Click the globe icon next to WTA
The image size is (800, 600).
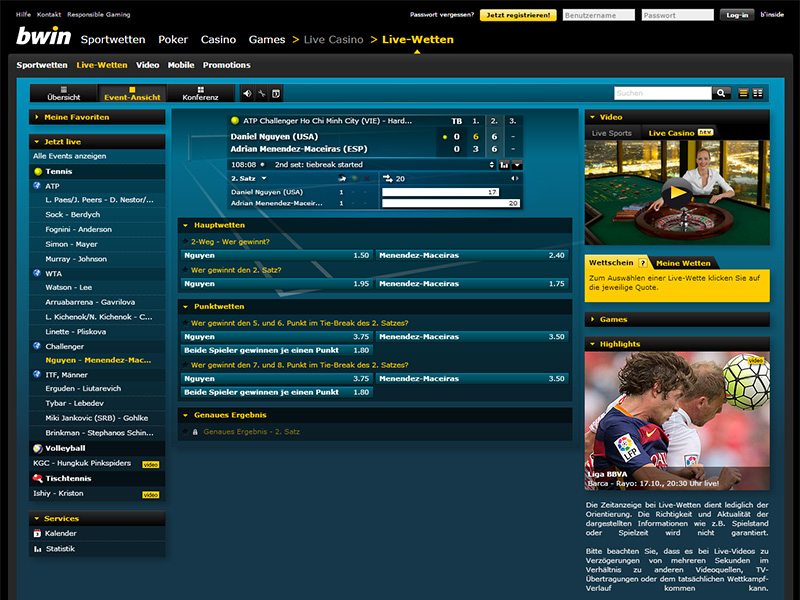pos(37,273)
